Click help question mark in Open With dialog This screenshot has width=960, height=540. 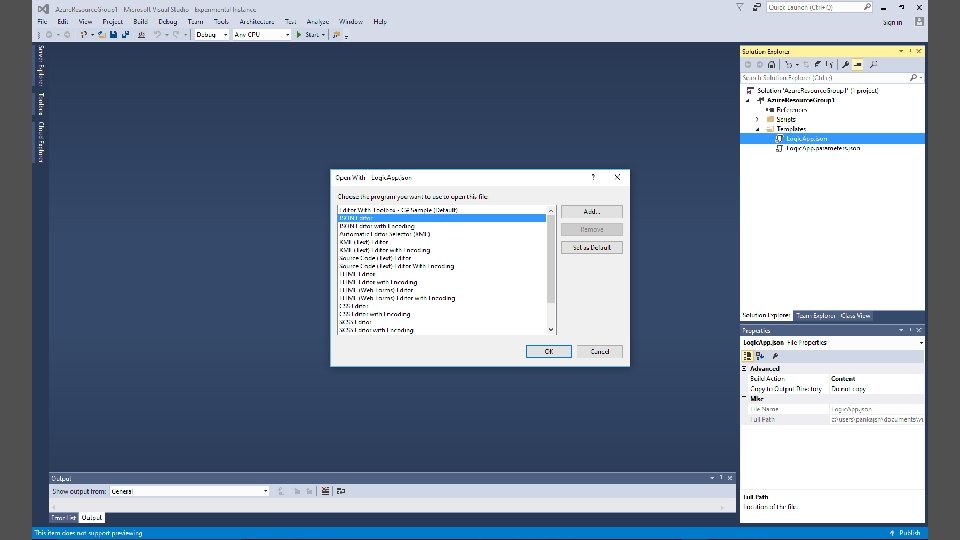pos(593,177)
